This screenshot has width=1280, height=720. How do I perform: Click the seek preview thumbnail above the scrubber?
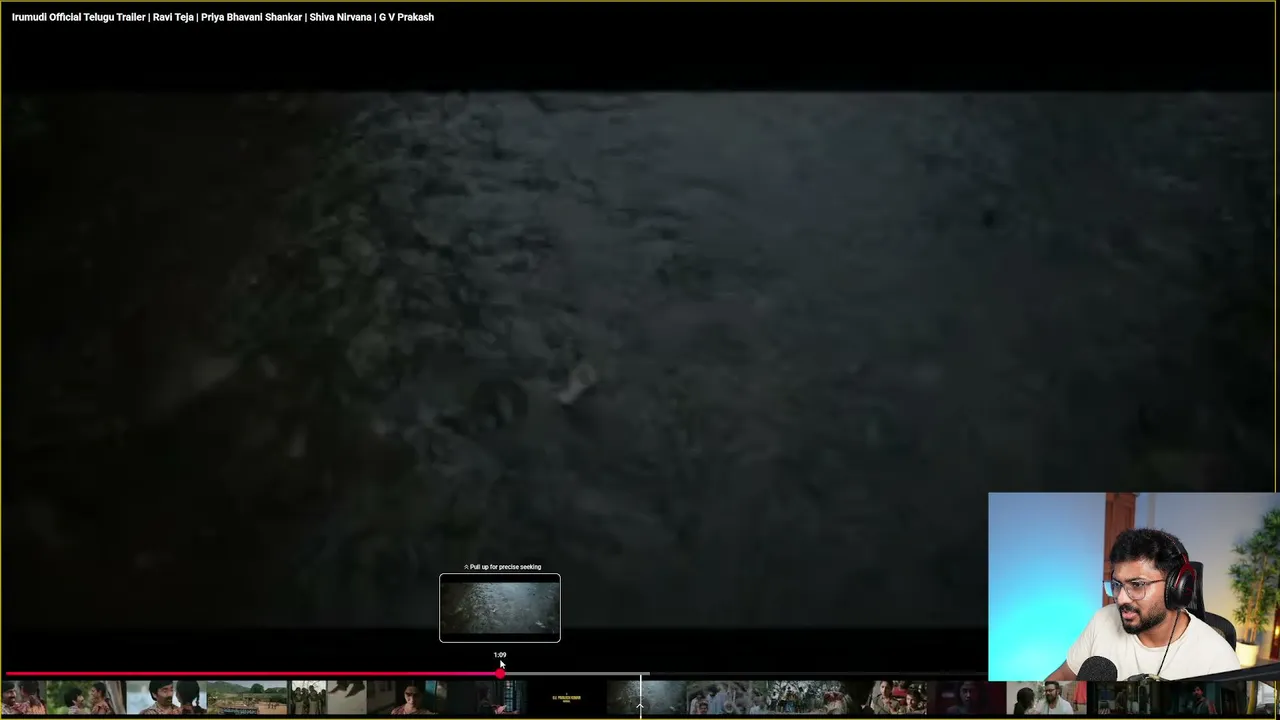tap(500, 608)
